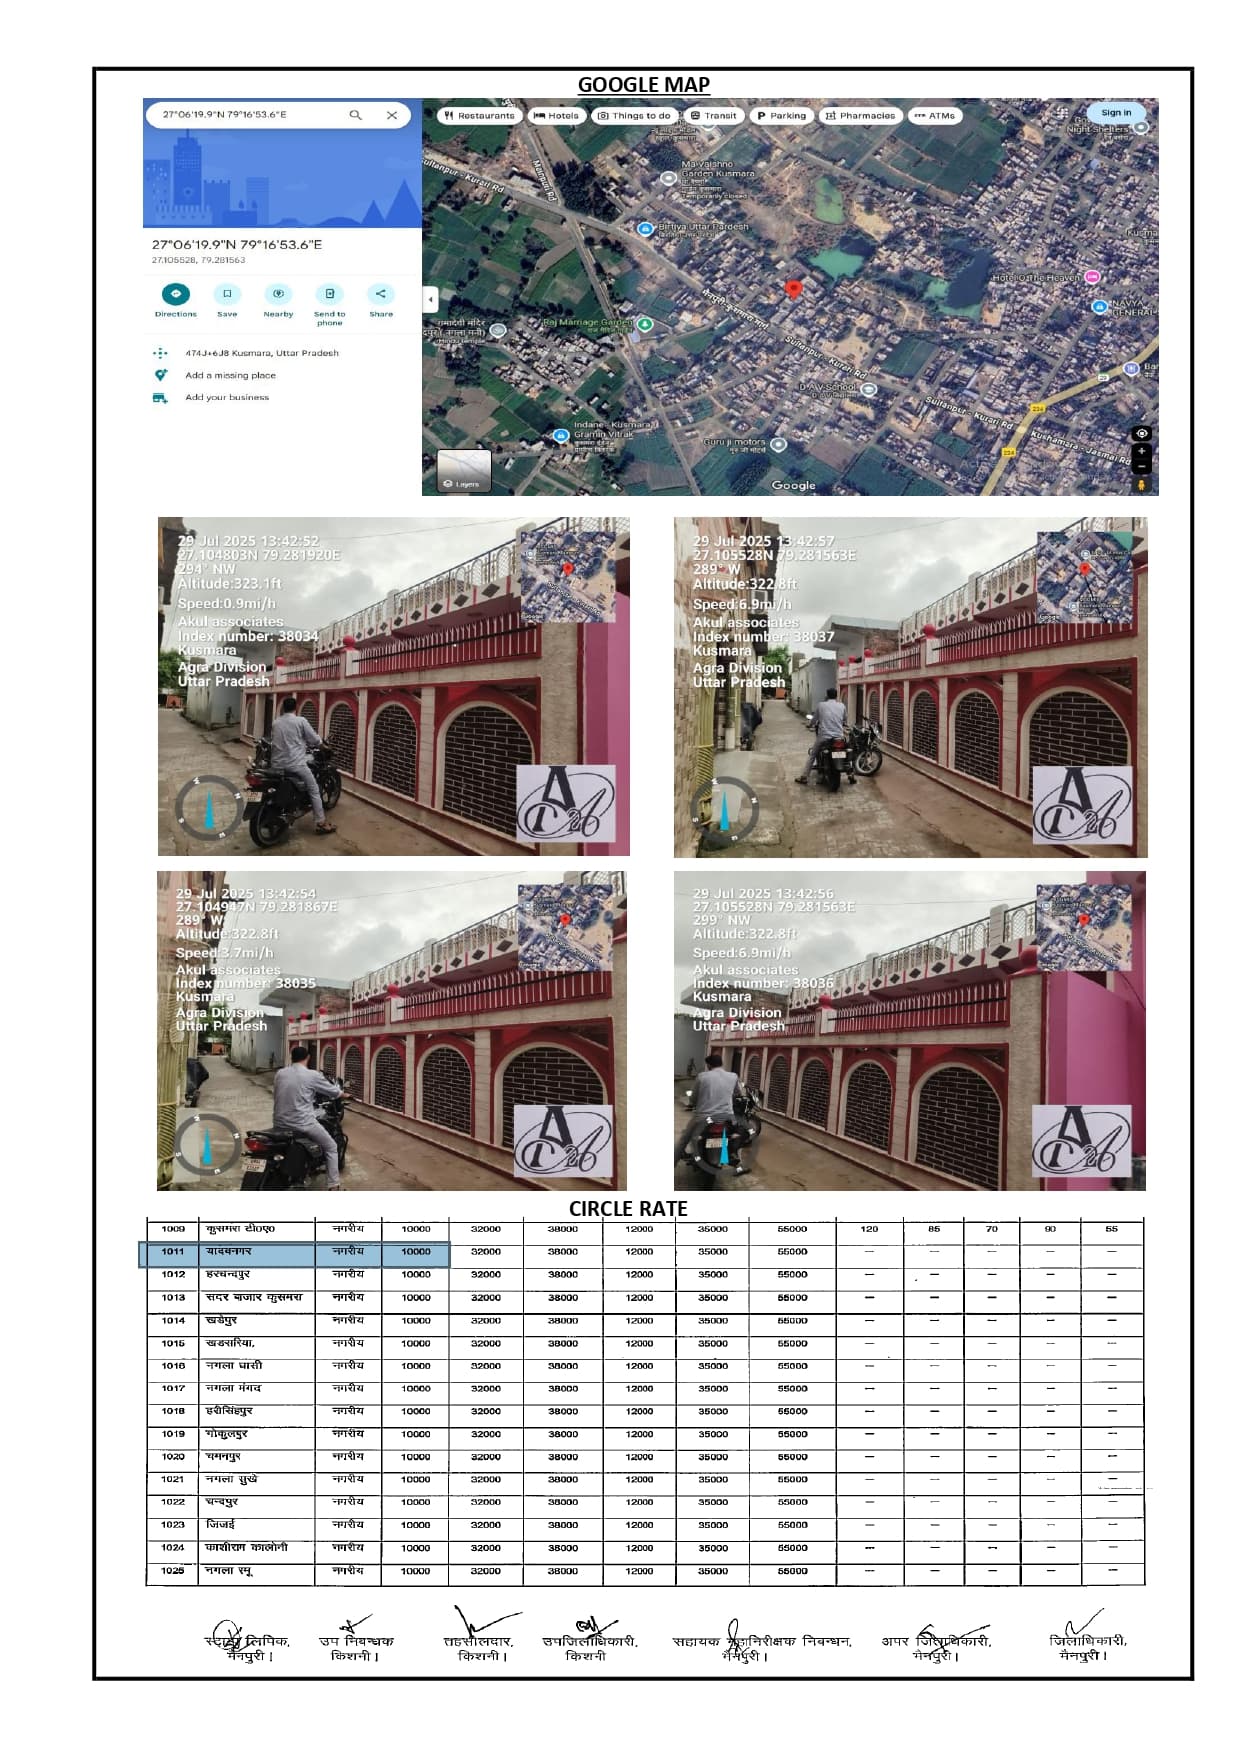Click the D.A.V School marker
The width and height of the screenshot is (1240, 1754).
click(868, 389)
